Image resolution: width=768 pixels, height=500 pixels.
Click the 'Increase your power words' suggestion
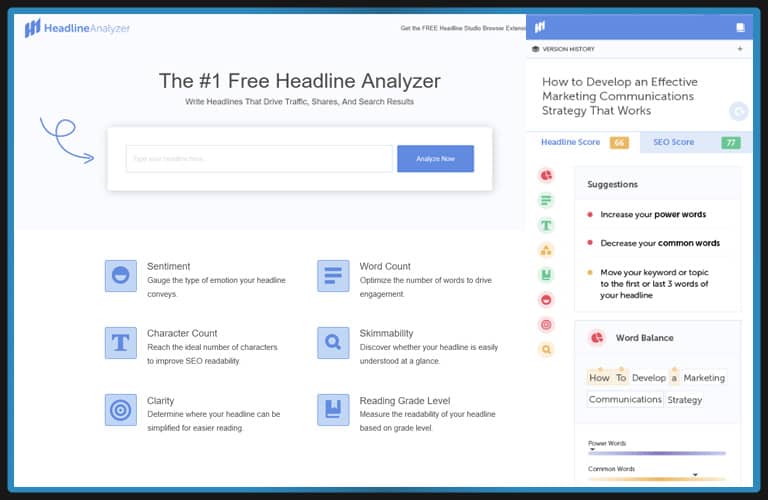click(653, 214)
